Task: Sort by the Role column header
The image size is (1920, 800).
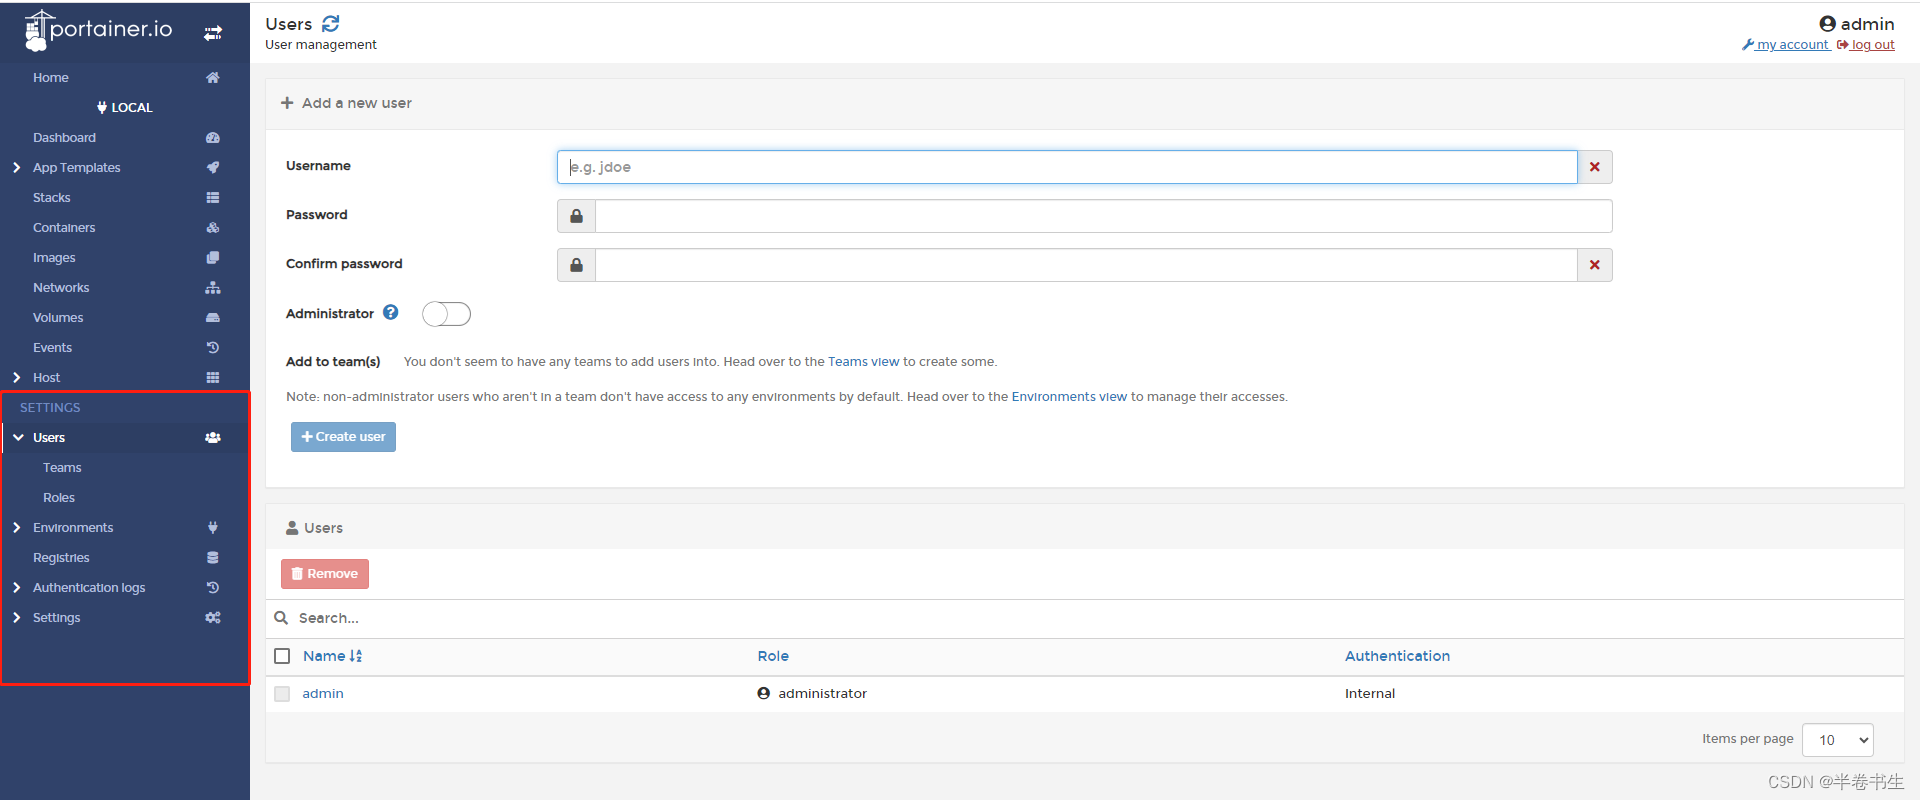Action: [x=773, y=656]
